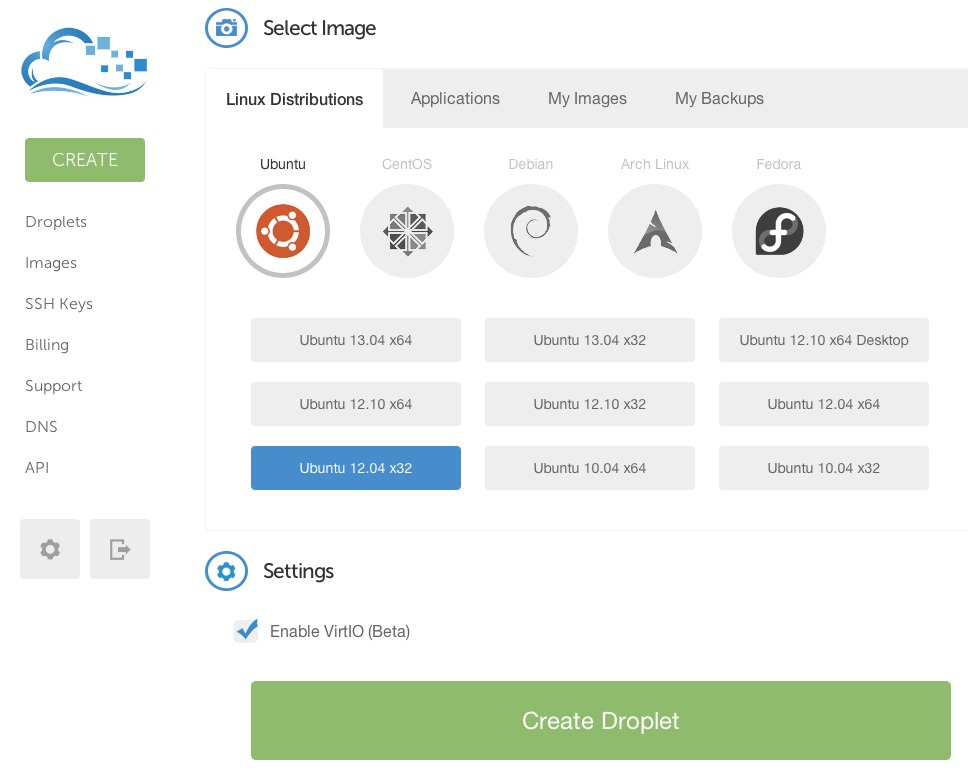Viewport: 968px width, 770px height.
Task: Go to Support in sidebar
Action: click(54, 386)
